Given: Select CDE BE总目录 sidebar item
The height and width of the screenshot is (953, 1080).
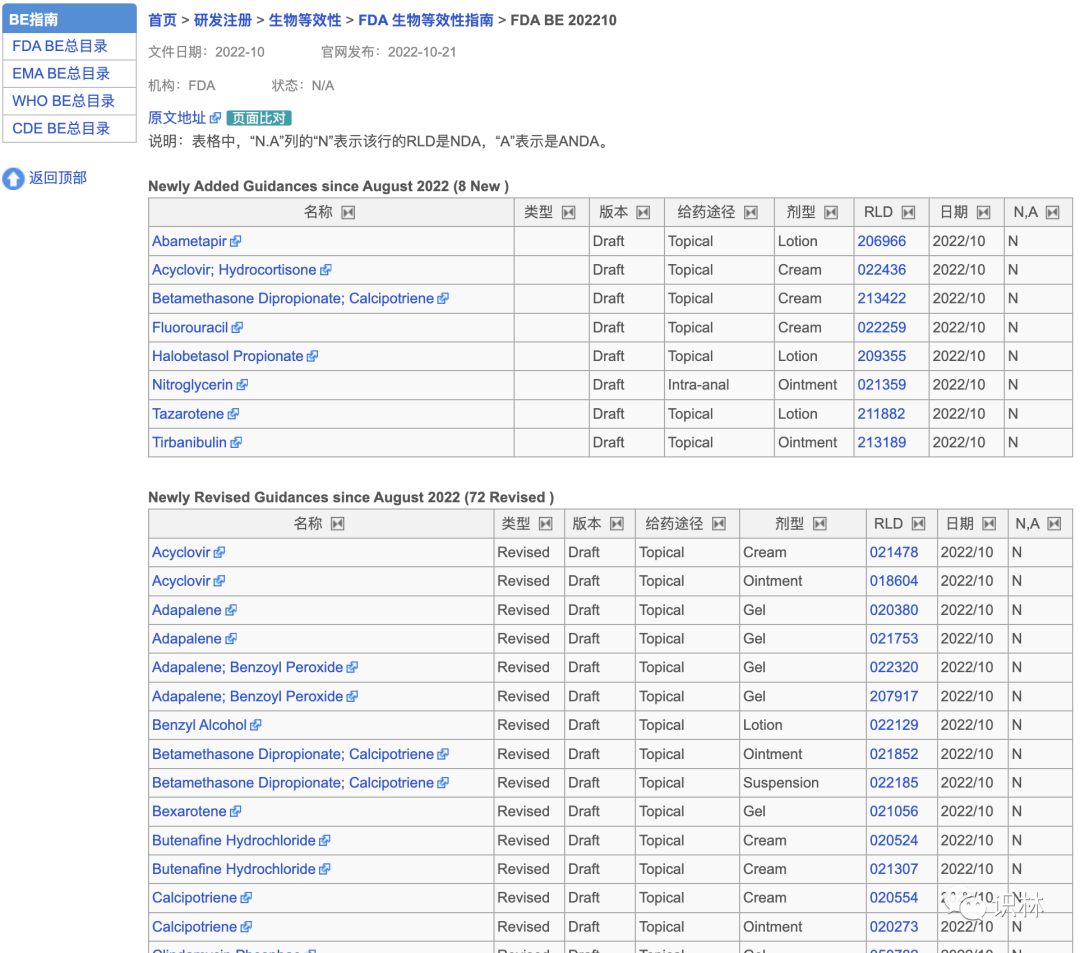Looking at the screenshot, I should click(61, 129).
